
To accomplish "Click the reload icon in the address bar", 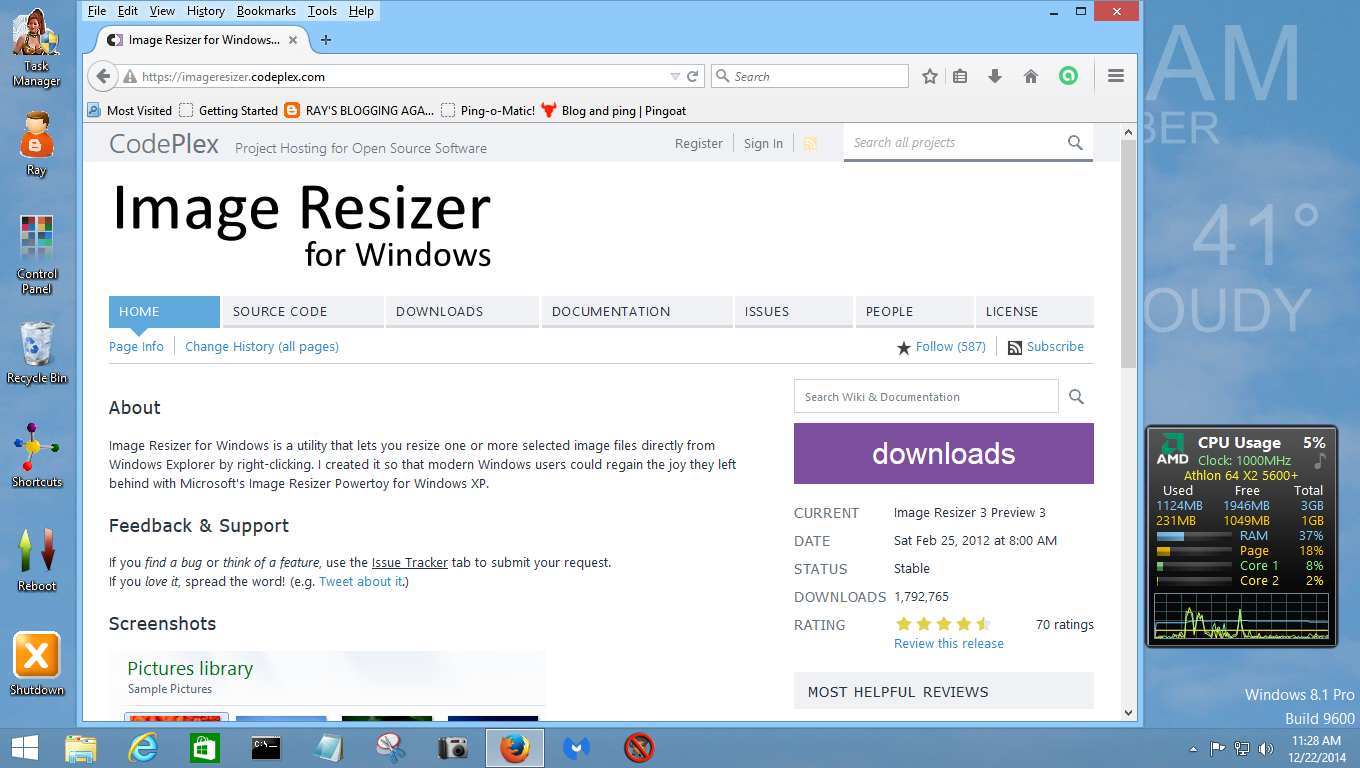I will [x=692, y=76].
